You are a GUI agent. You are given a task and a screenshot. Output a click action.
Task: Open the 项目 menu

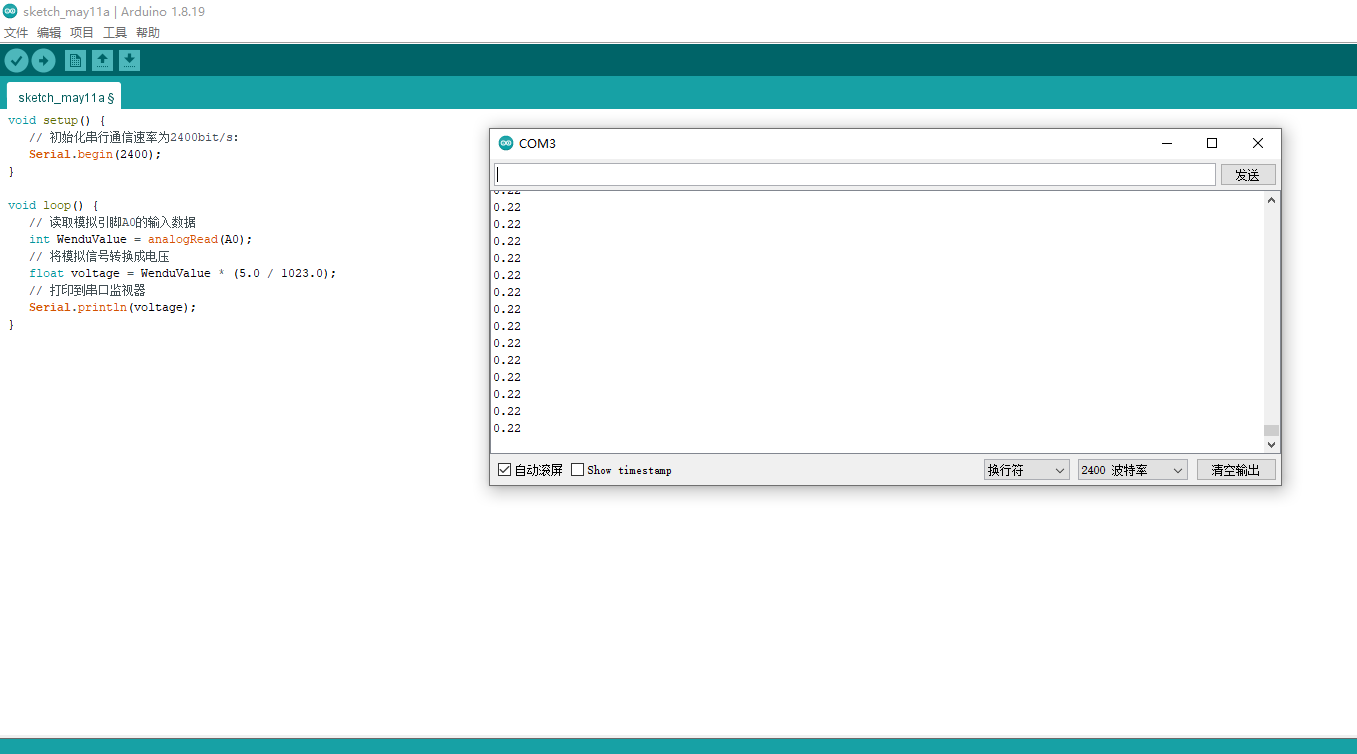tap(82, 33)
